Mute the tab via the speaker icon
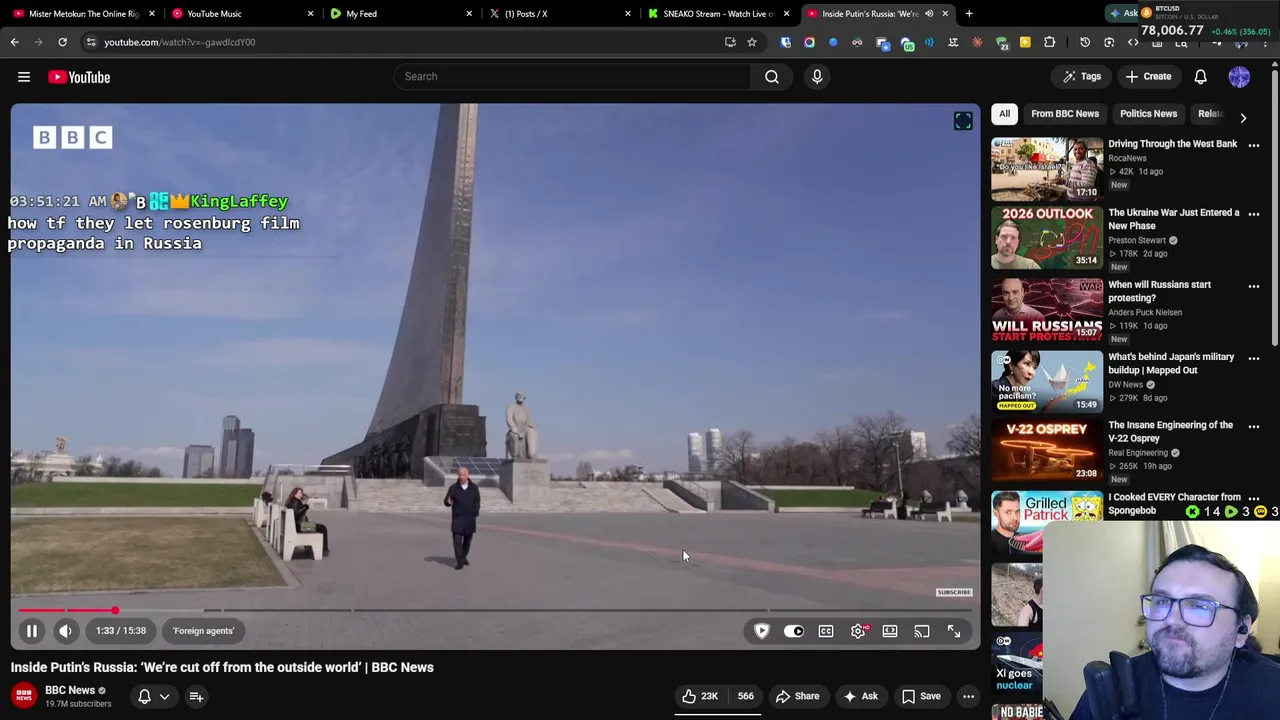The height and width of the screenshot is (720, 1280). point(929,13)
